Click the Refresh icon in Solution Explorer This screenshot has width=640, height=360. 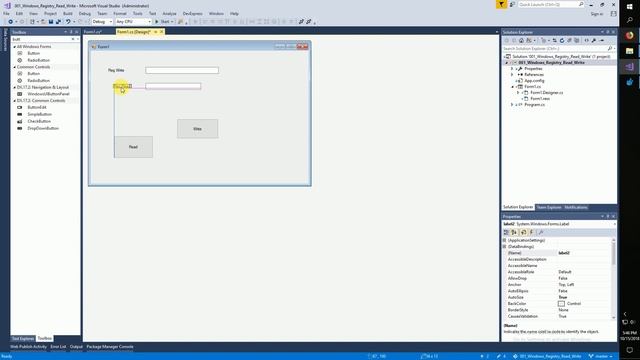coord(562,40)
